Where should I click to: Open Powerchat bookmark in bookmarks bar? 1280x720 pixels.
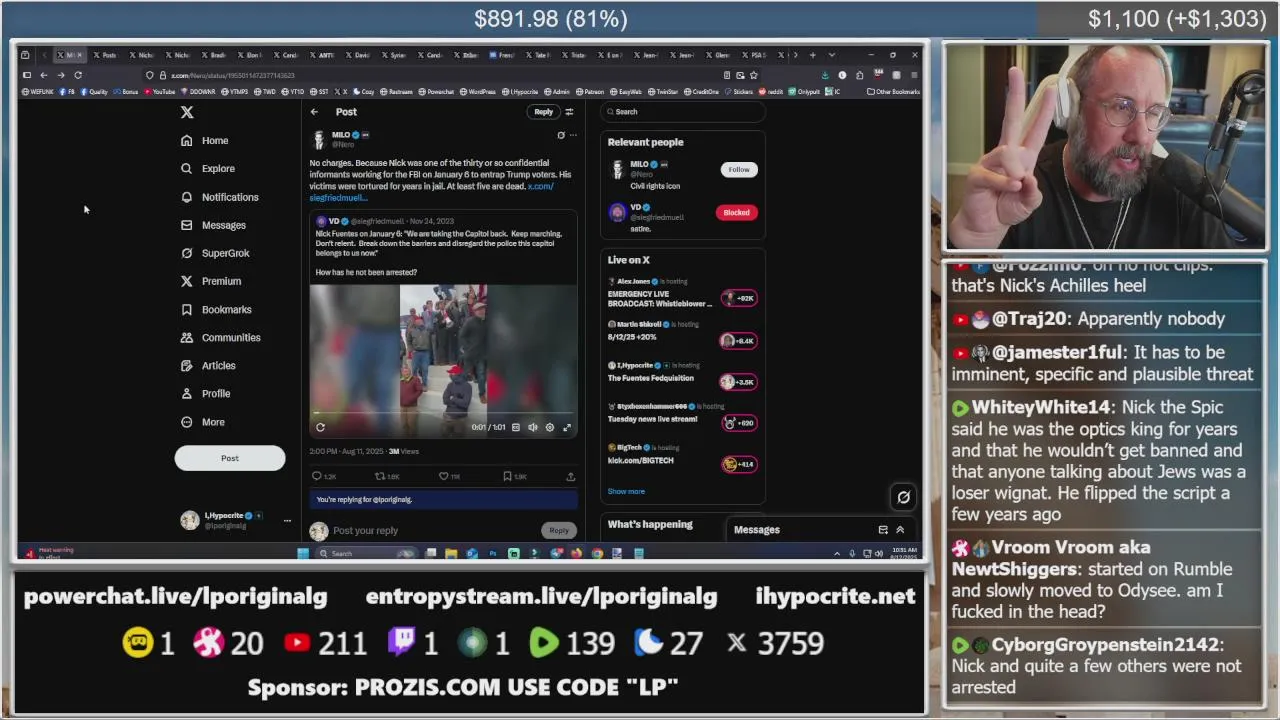pyautogui.click(x=437, y=92)
